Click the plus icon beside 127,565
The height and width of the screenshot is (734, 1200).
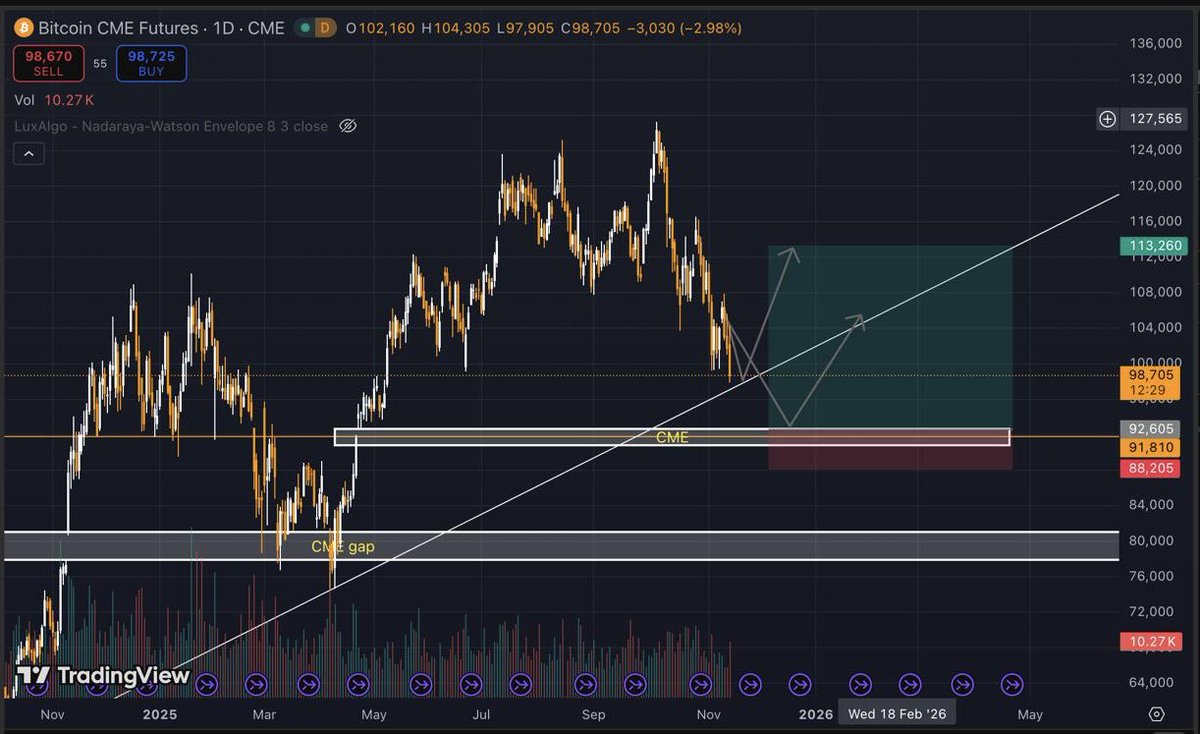1107,119
